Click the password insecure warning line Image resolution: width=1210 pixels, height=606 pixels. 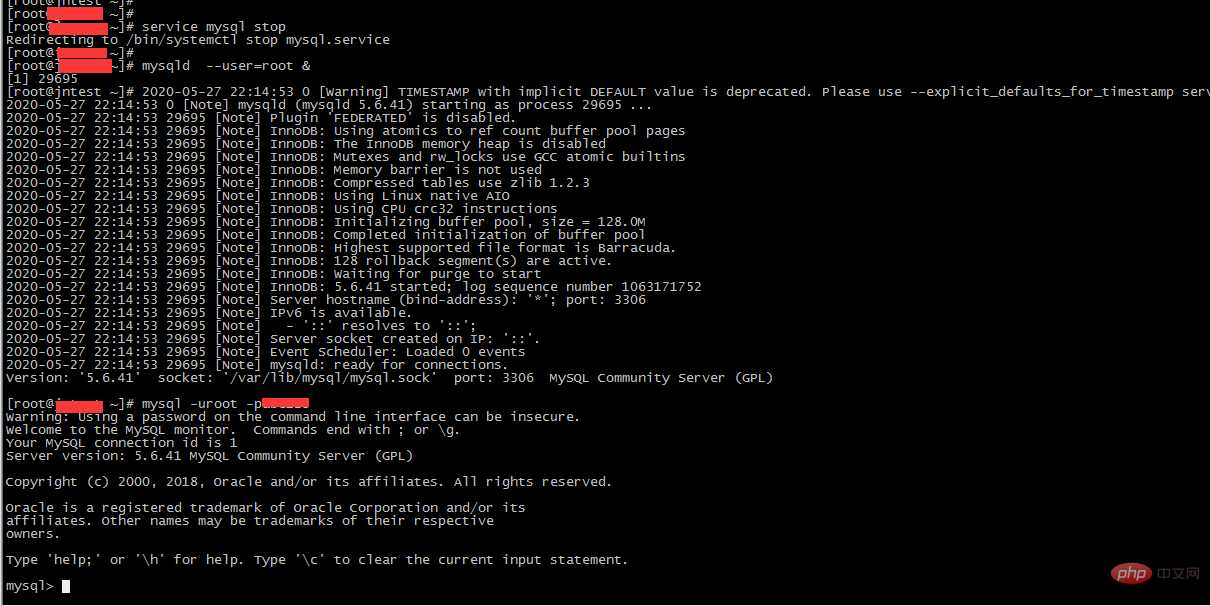click(293, 417)
